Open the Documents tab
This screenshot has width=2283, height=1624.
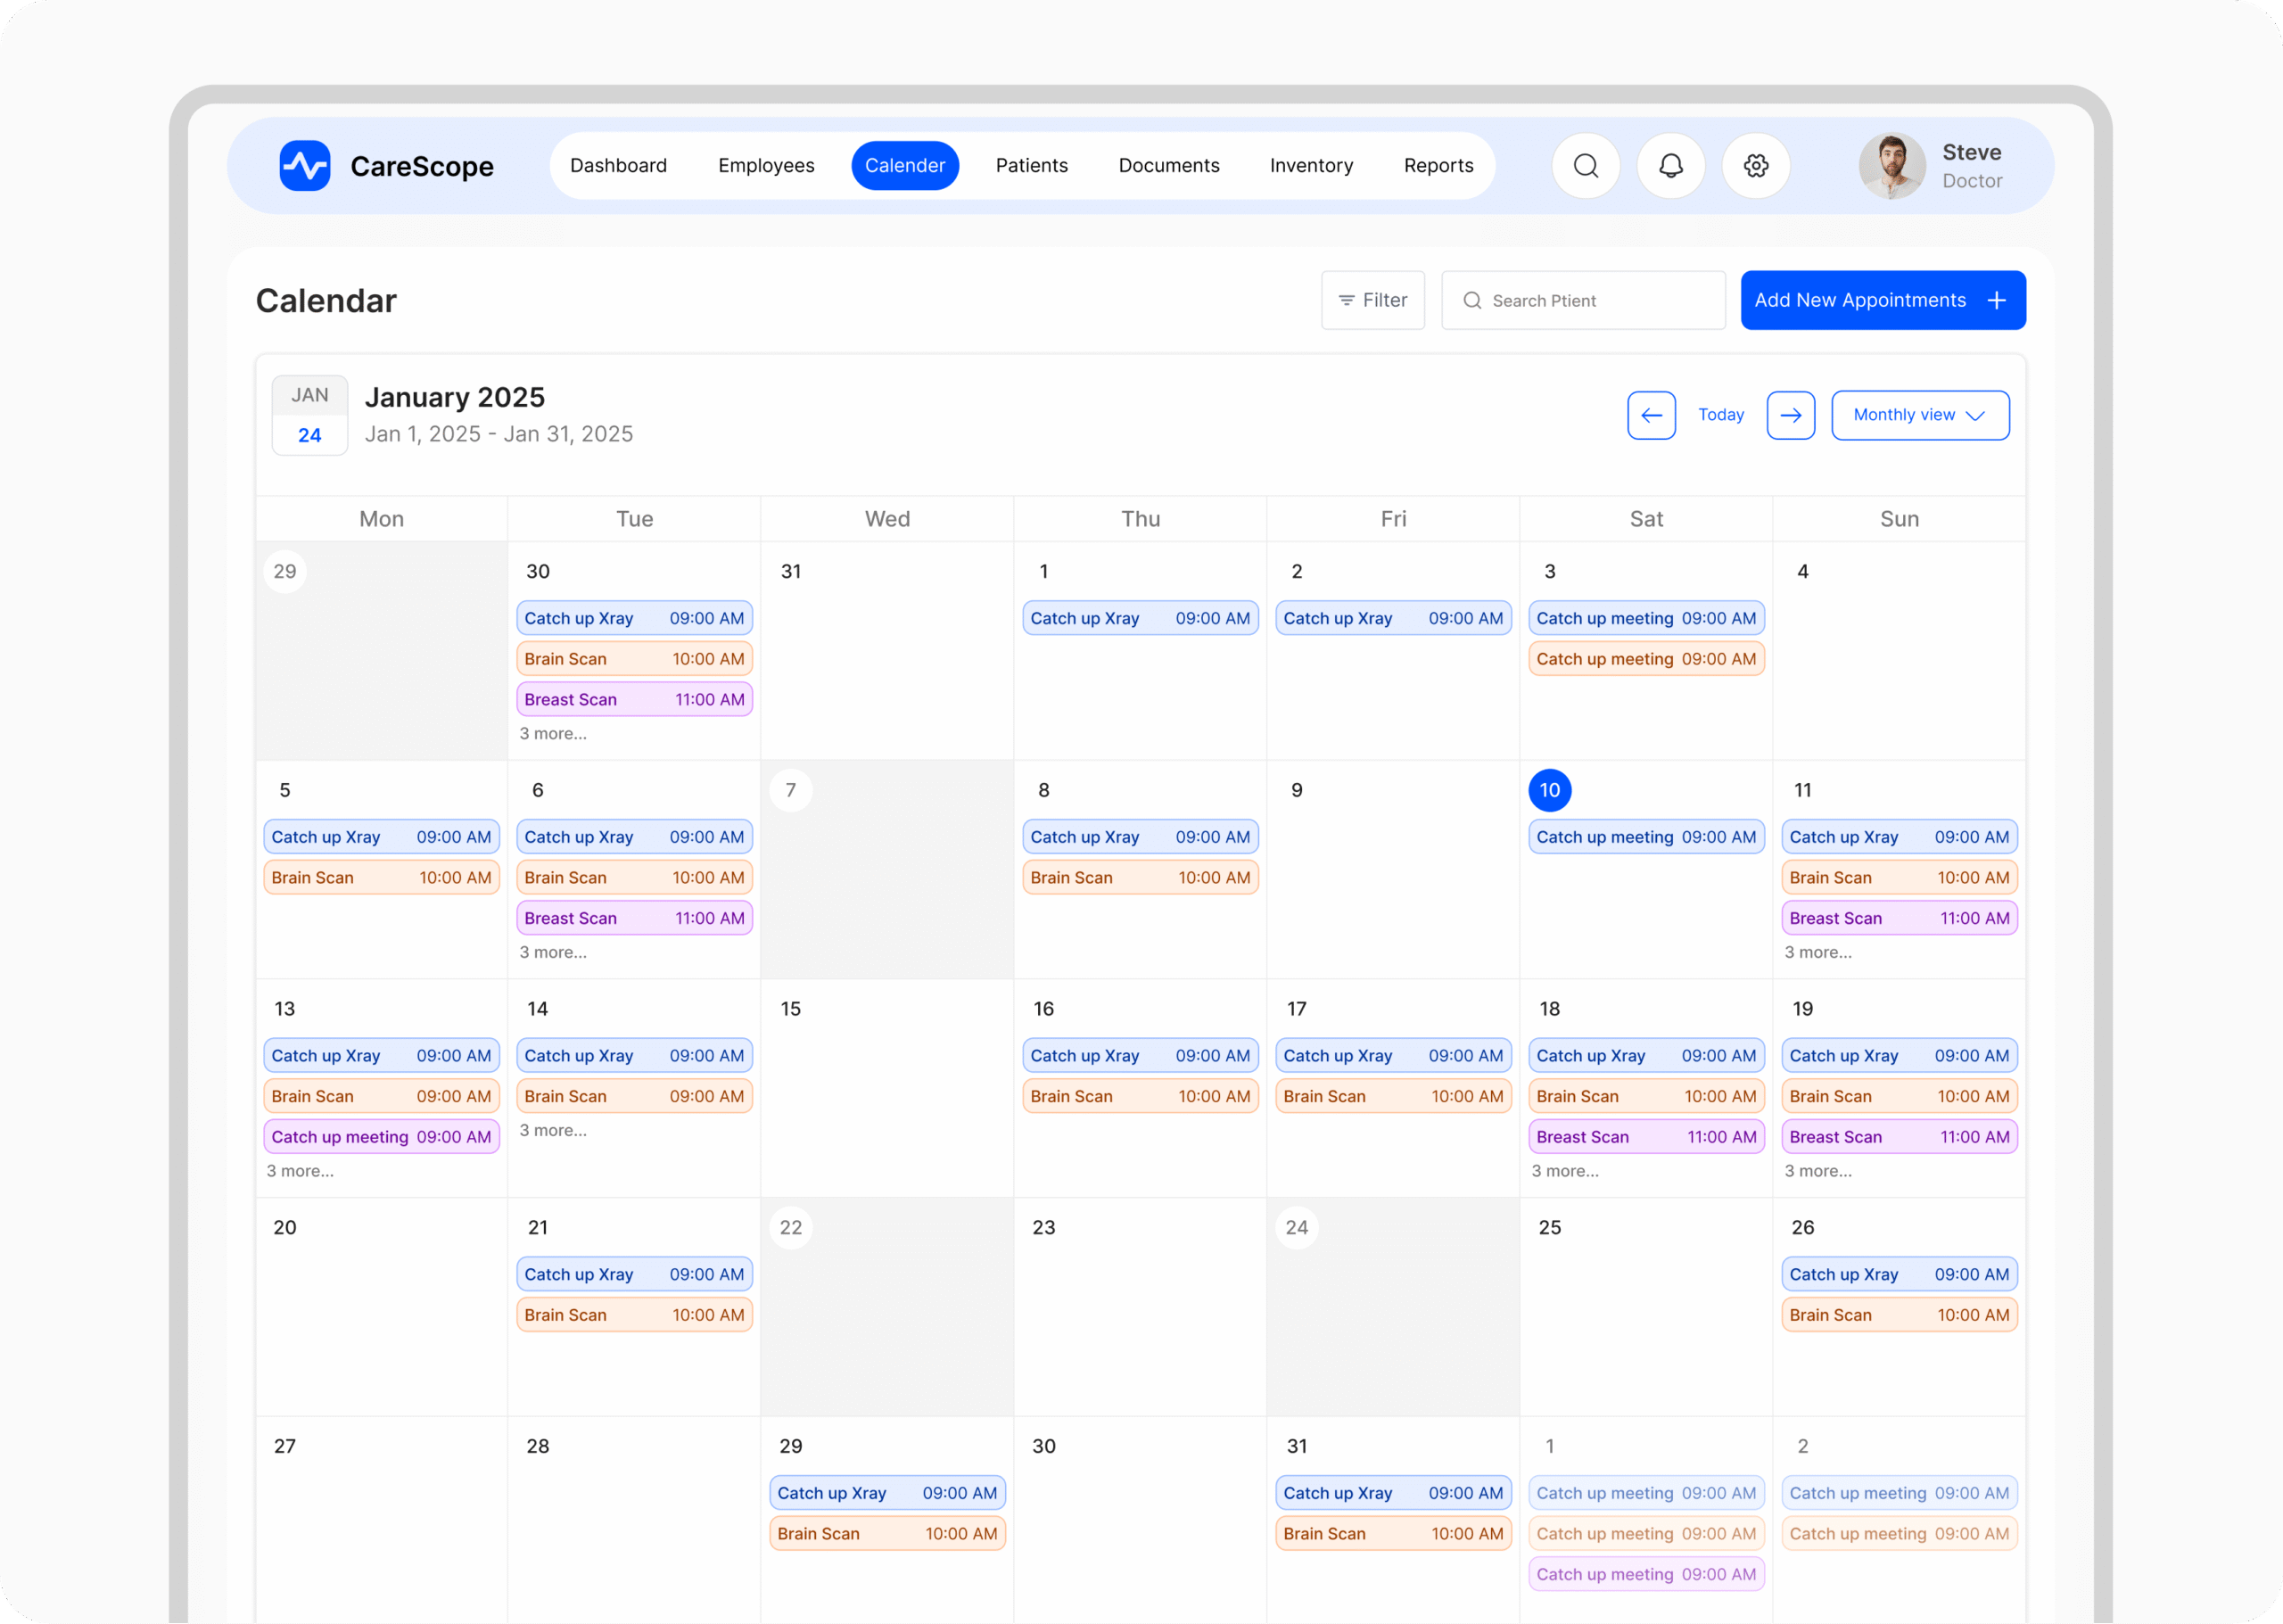click(1168, 166)
